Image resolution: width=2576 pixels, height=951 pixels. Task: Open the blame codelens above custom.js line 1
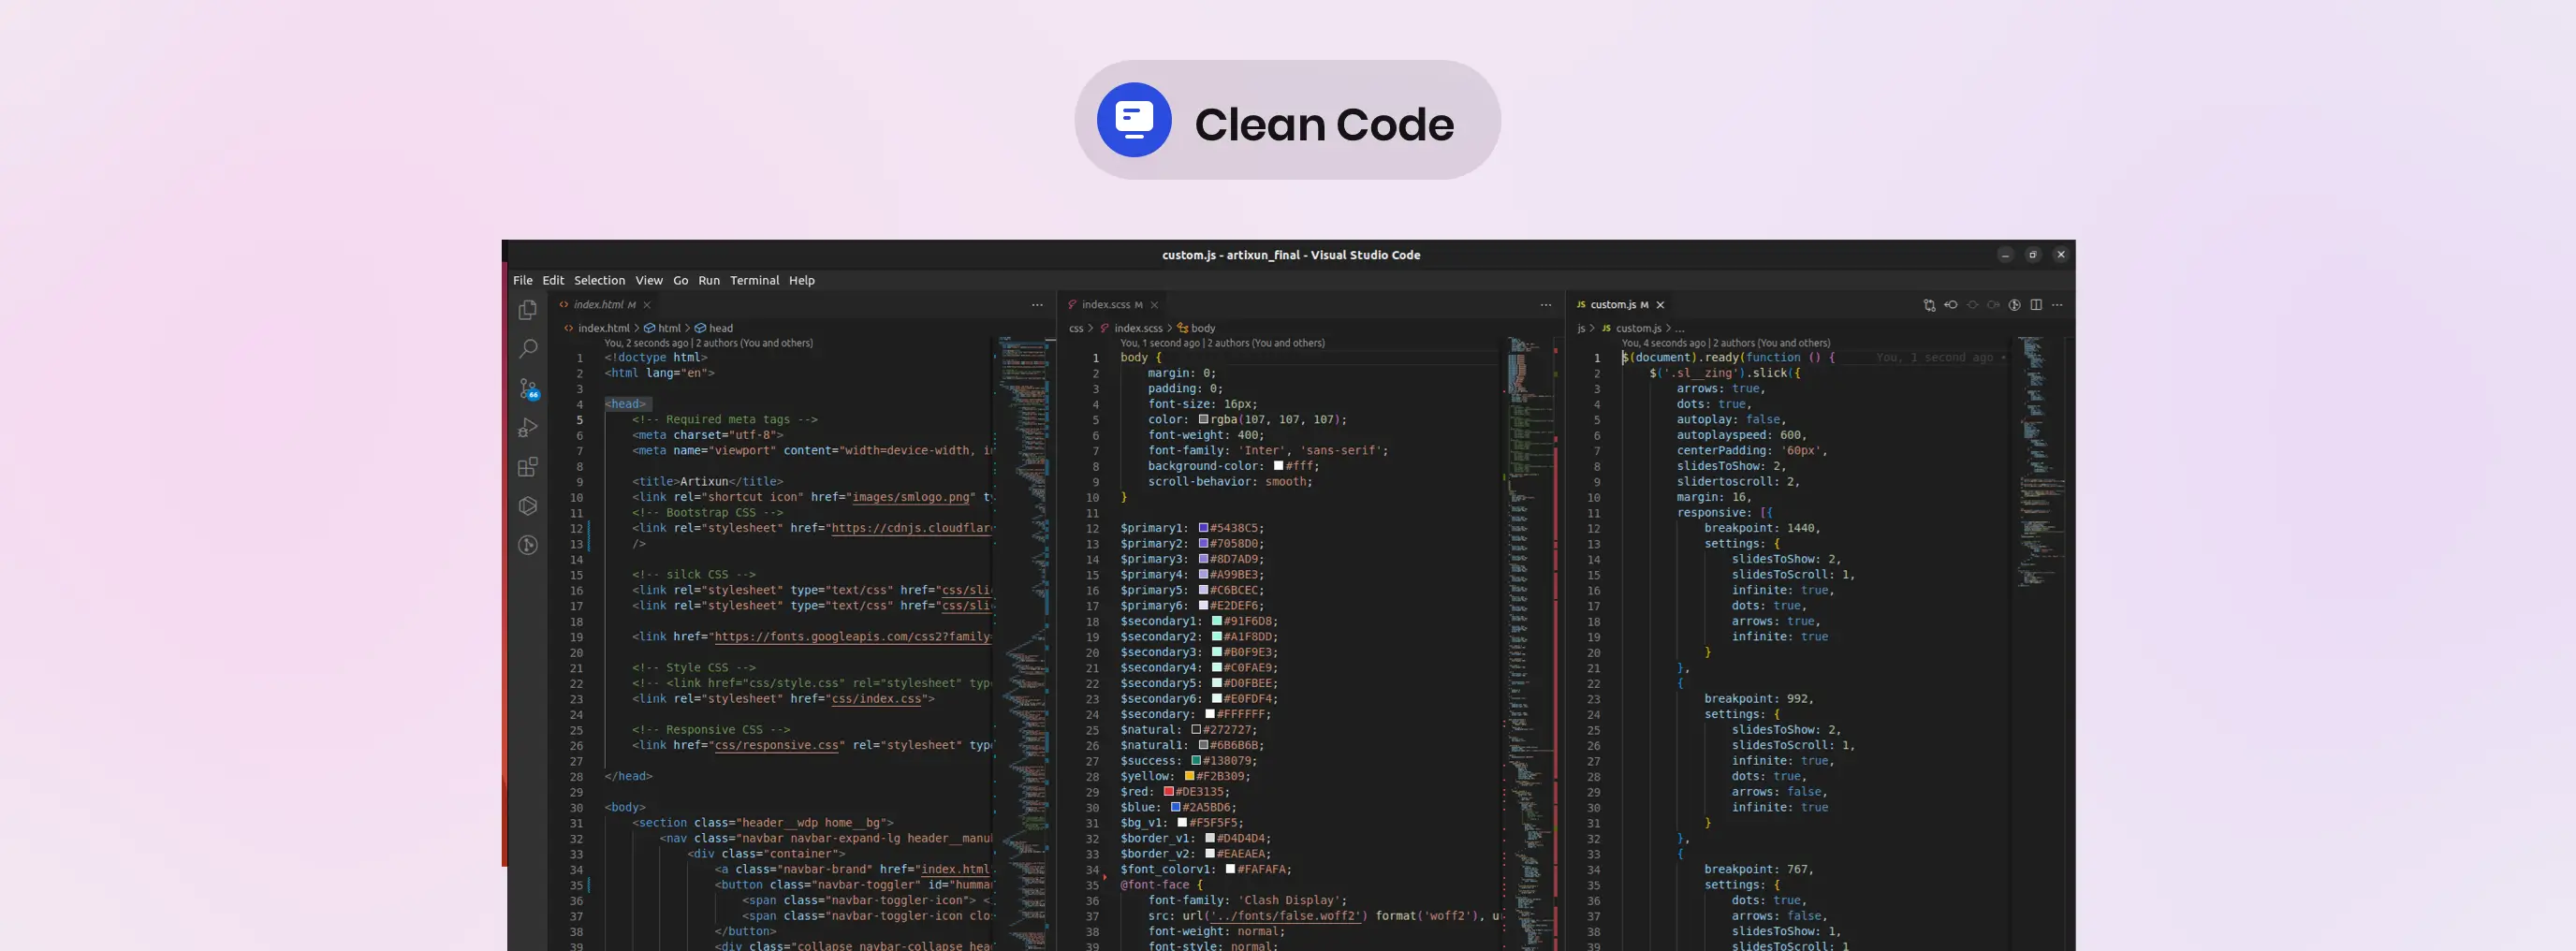tap(1726, 343)
